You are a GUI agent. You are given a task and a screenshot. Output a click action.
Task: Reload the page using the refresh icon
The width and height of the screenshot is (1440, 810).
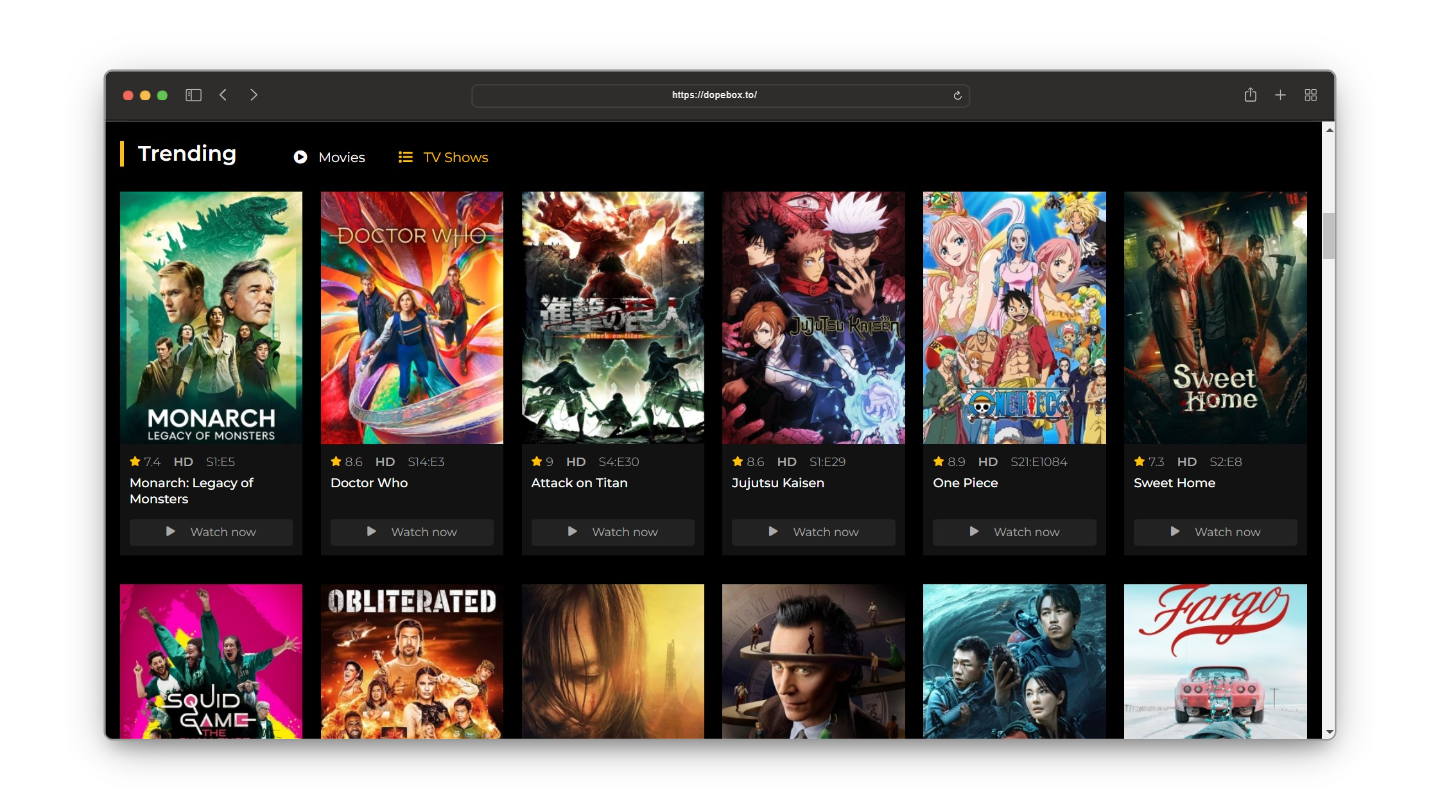click(957, 96)
